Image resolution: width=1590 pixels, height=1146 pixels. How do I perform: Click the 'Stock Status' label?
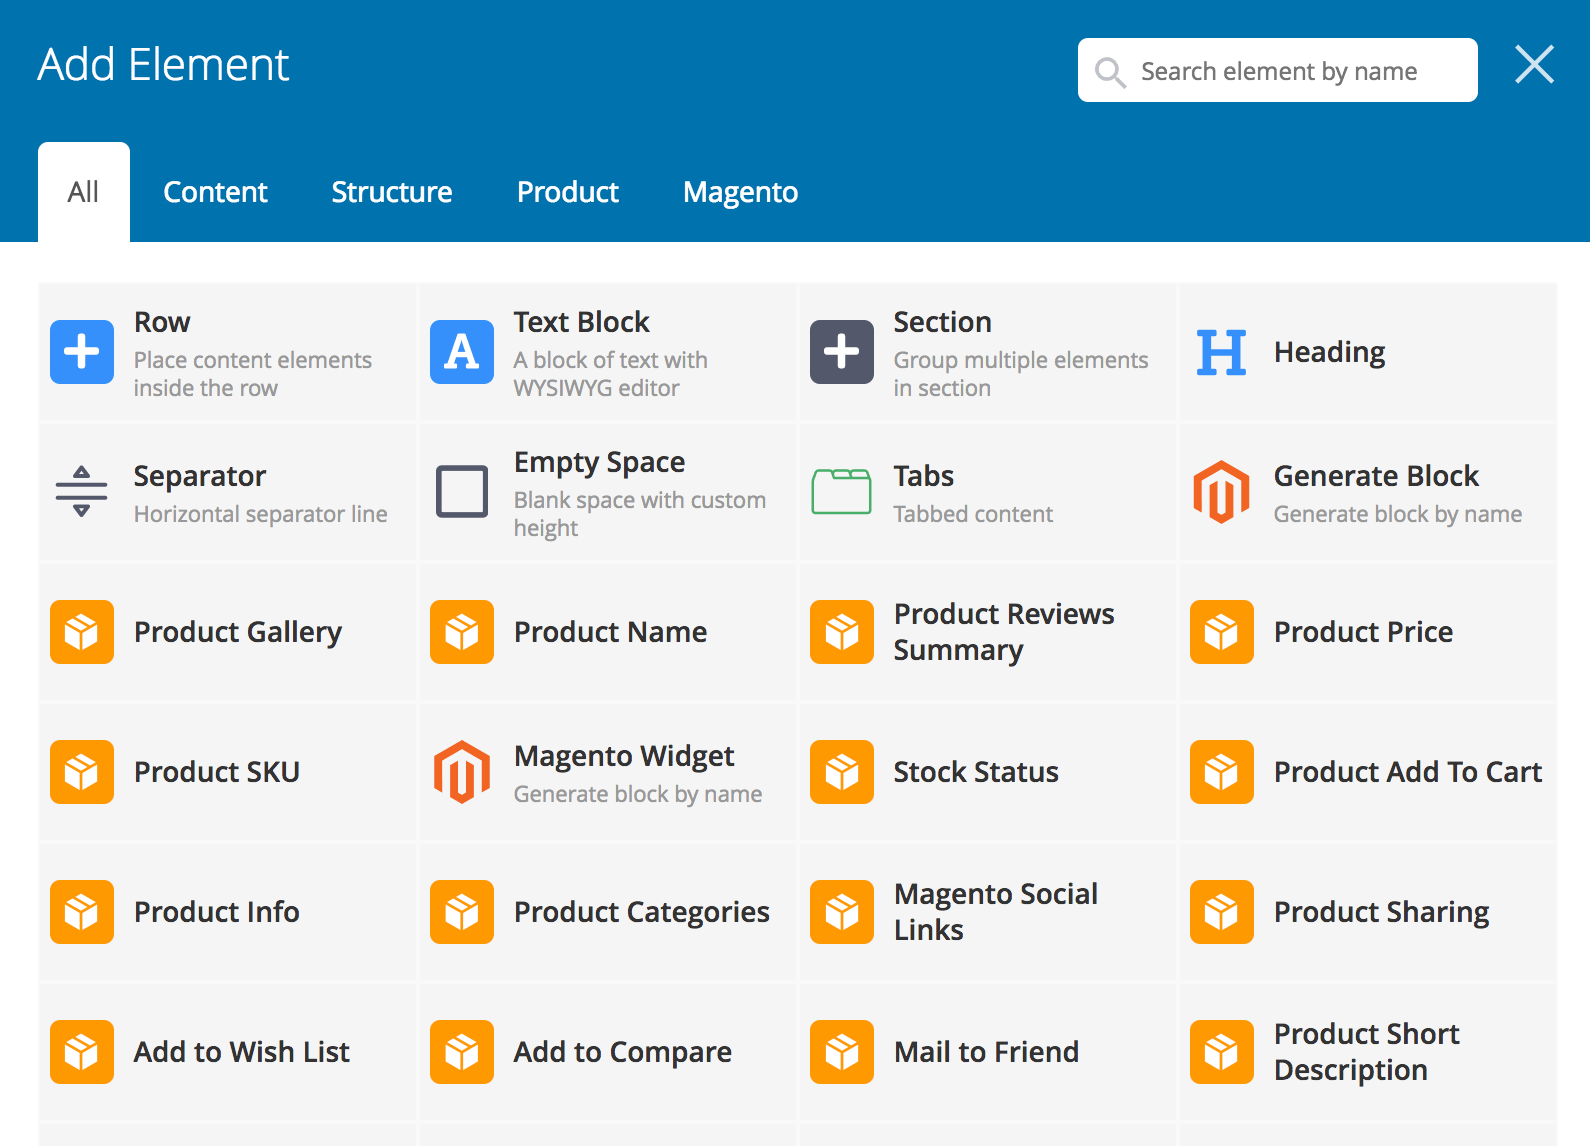pos(976,772)
